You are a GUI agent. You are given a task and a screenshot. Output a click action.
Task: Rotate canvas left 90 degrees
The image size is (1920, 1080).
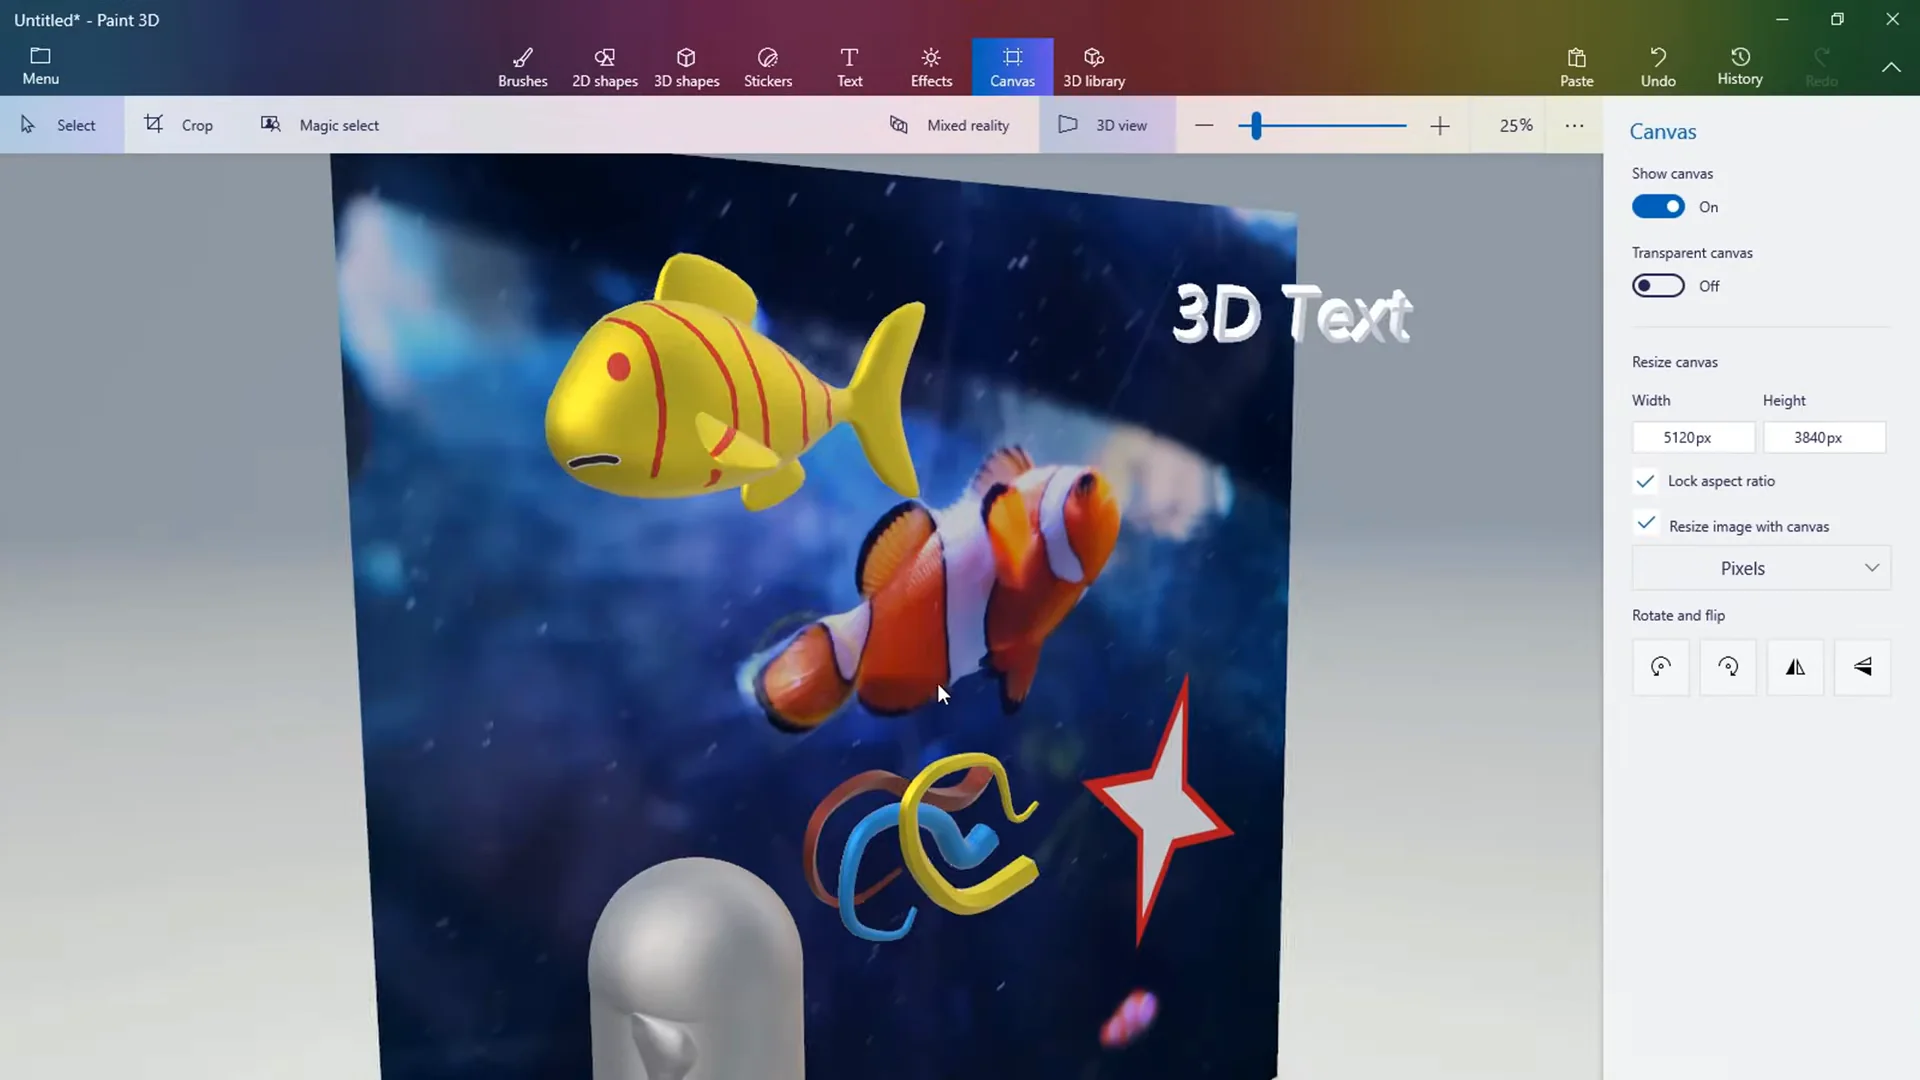1660,667
